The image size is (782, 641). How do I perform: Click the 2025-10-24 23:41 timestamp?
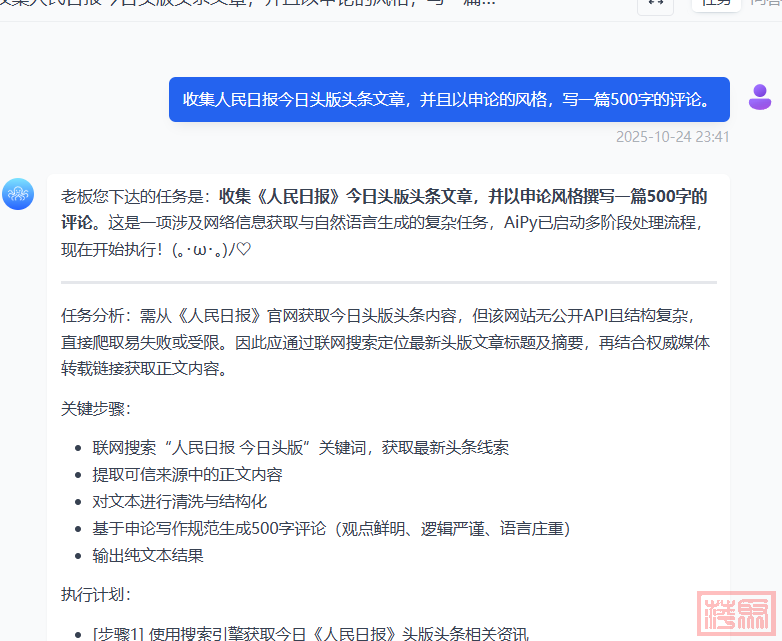click(x=672, y=137)
